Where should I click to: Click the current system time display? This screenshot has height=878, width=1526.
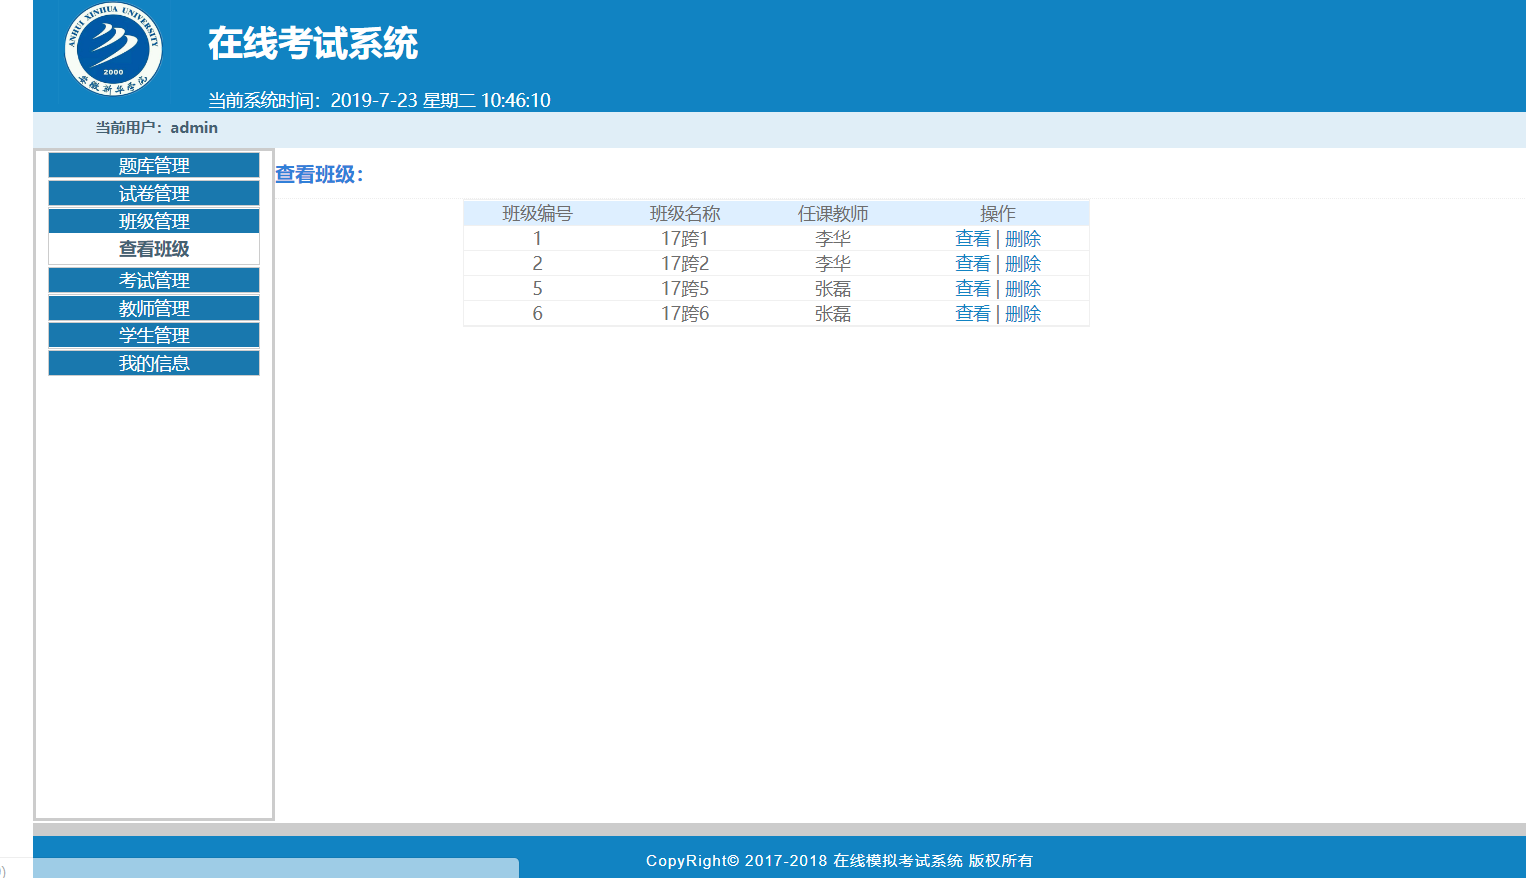379,100
